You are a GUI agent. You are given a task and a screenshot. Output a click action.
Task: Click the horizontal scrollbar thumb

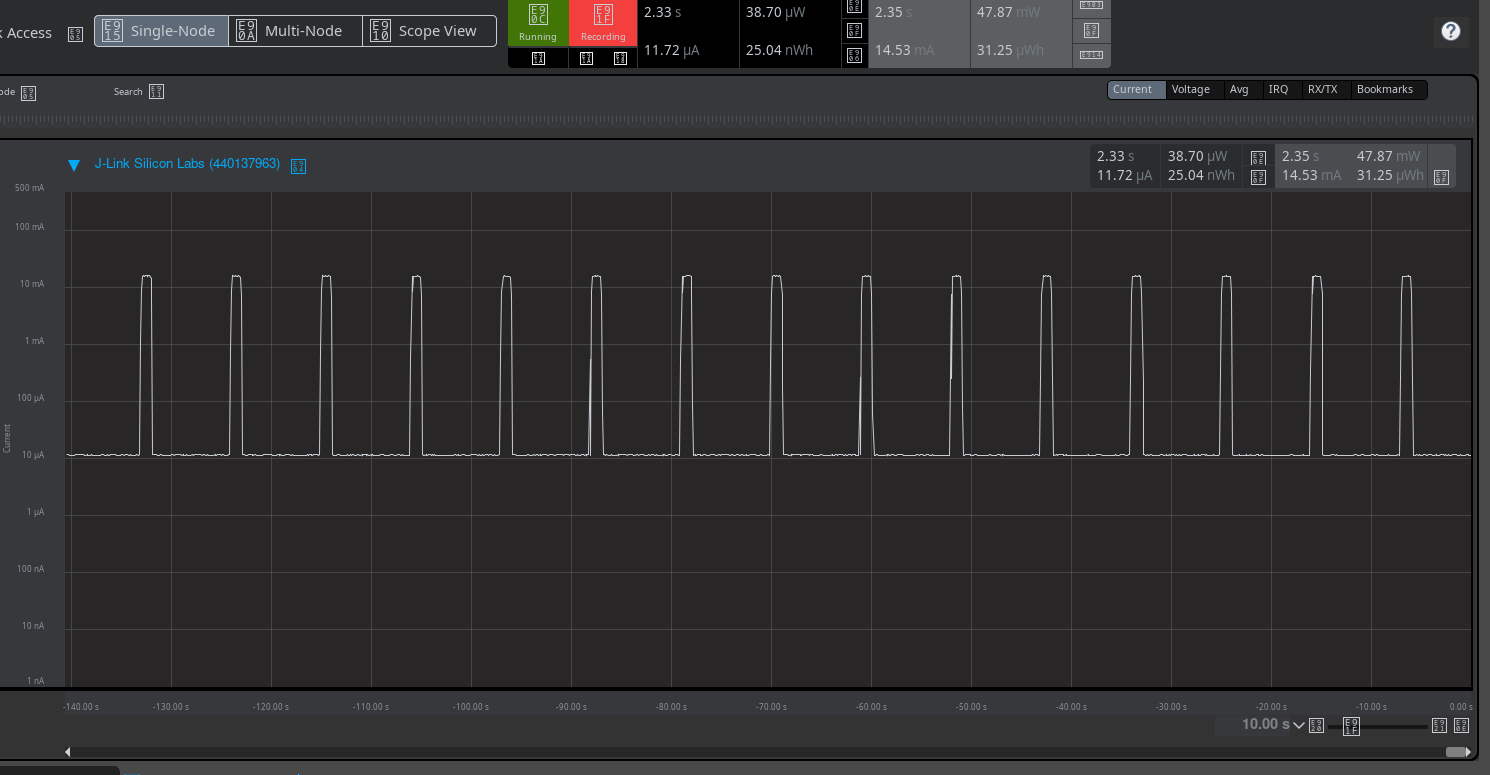pyautogui.click(x=1455, y=752)
